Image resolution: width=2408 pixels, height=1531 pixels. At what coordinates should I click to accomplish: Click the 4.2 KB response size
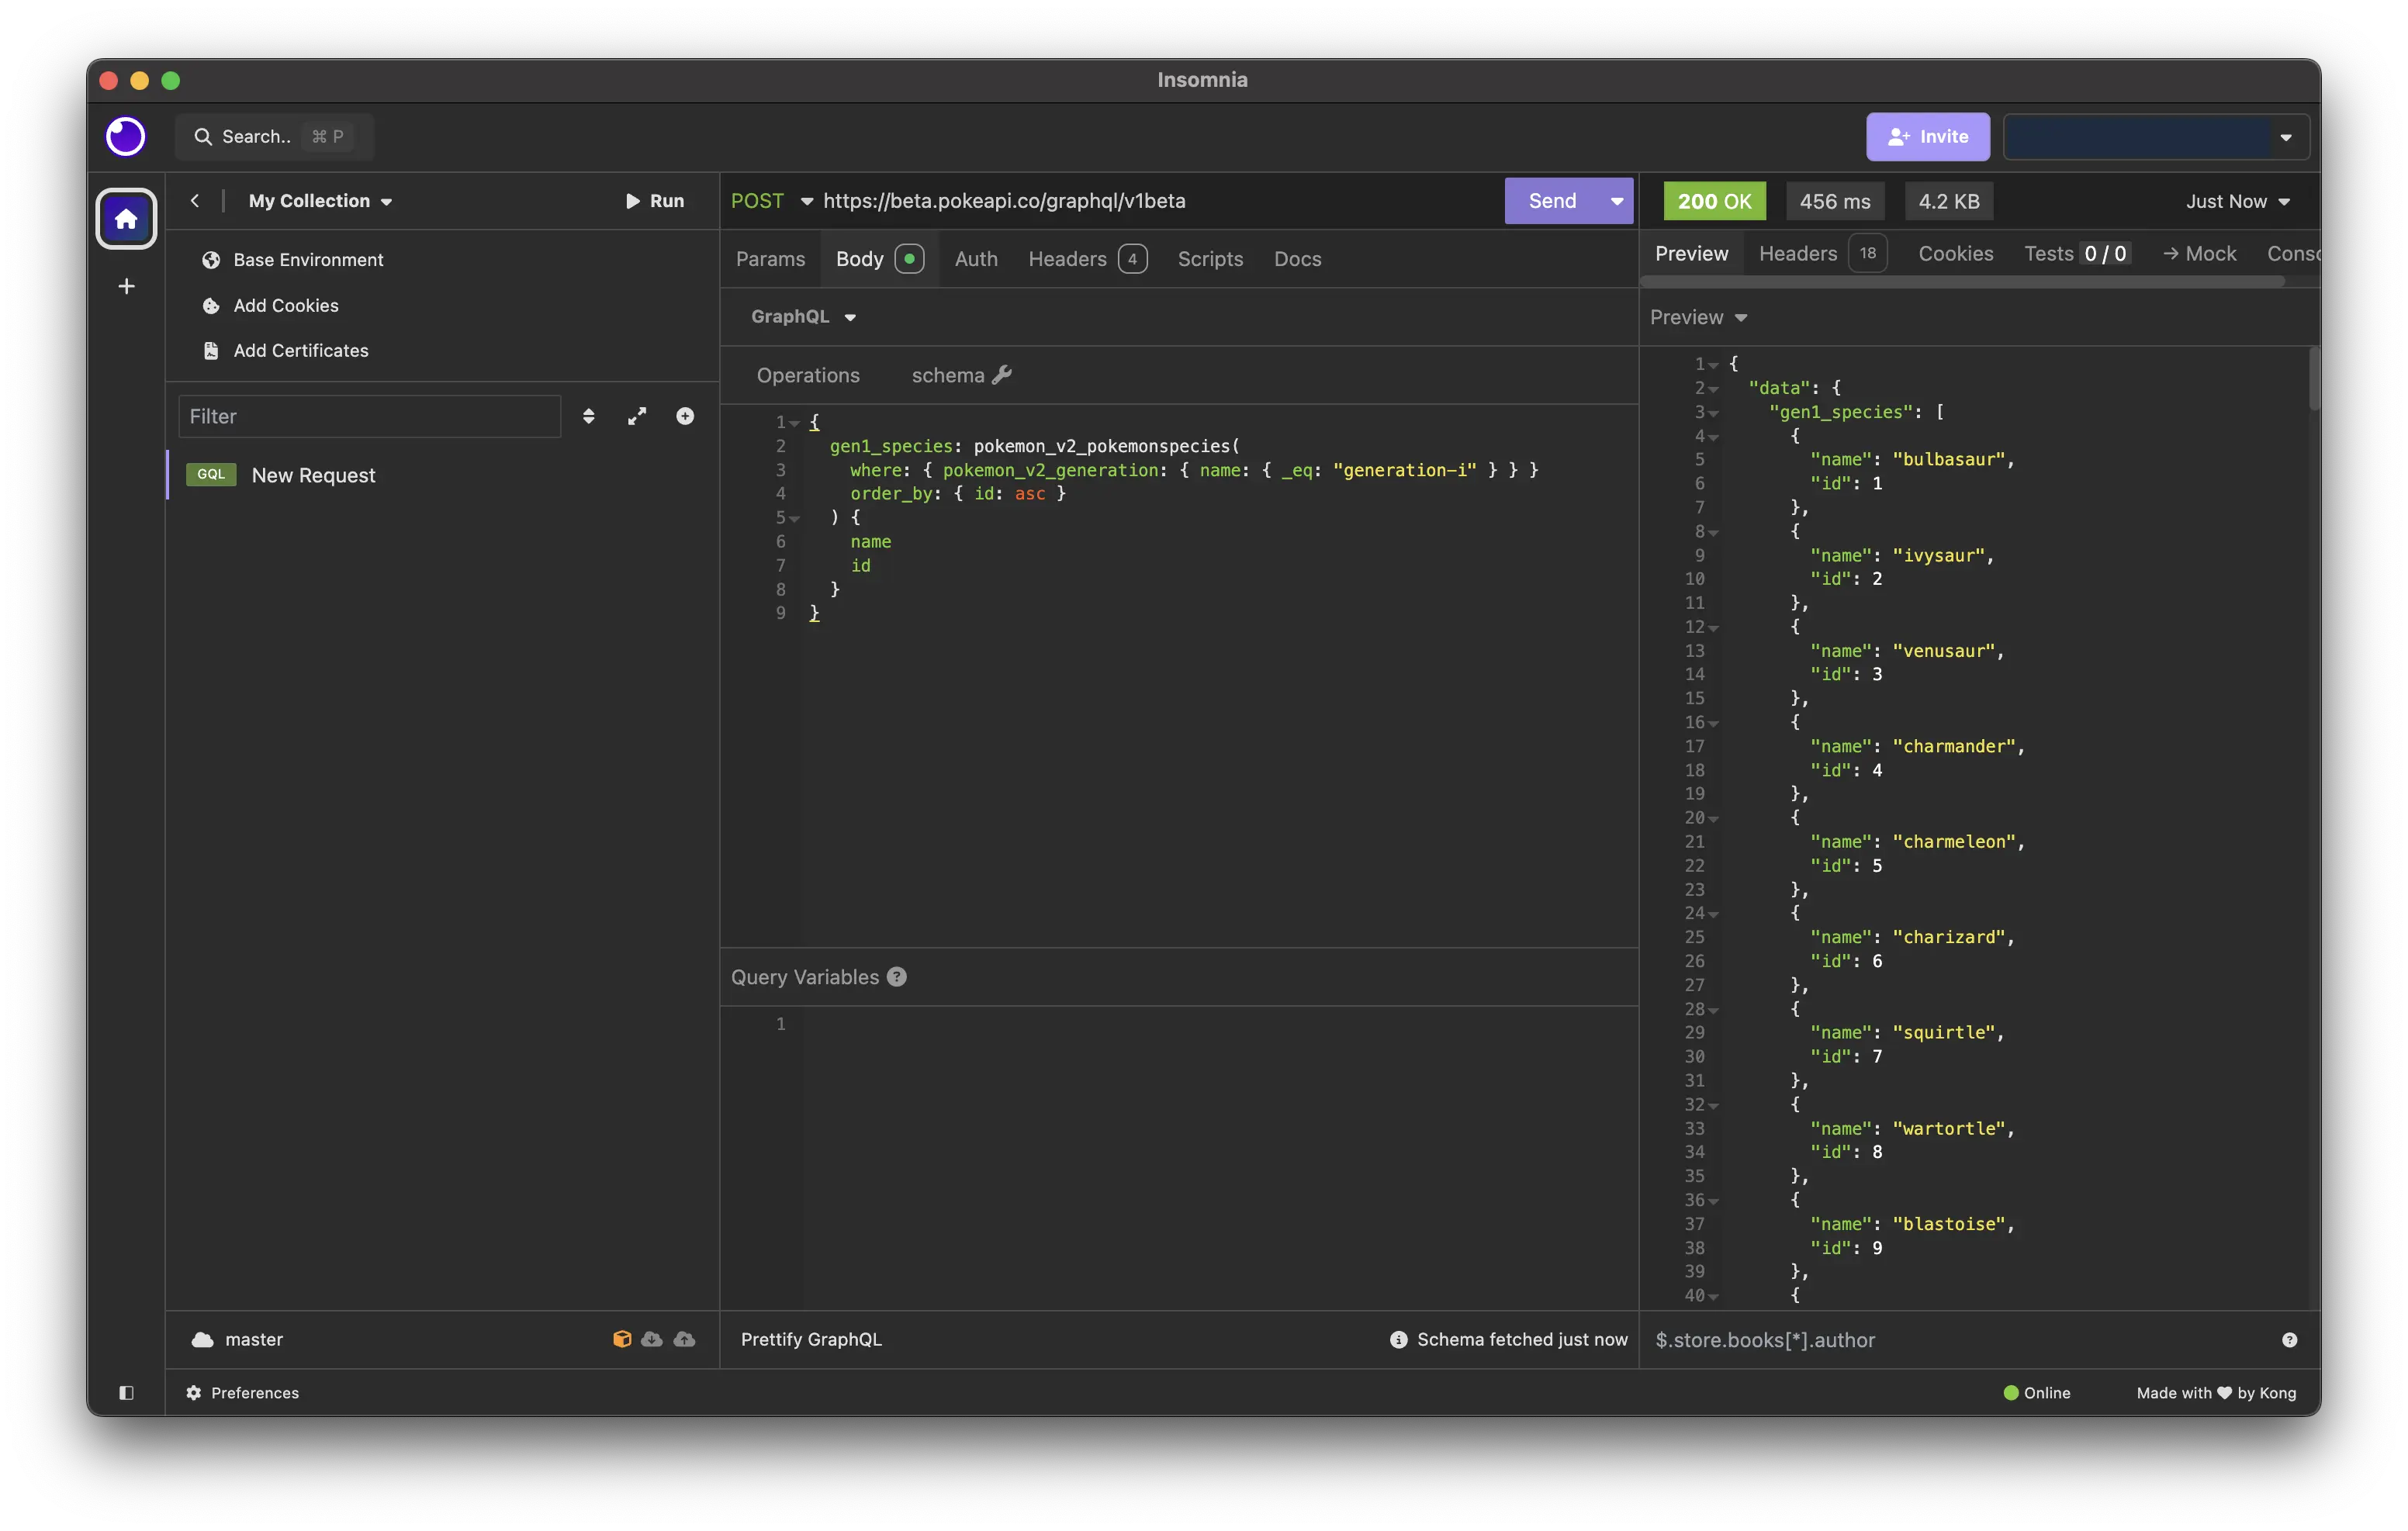click(x=1949, y=202)
